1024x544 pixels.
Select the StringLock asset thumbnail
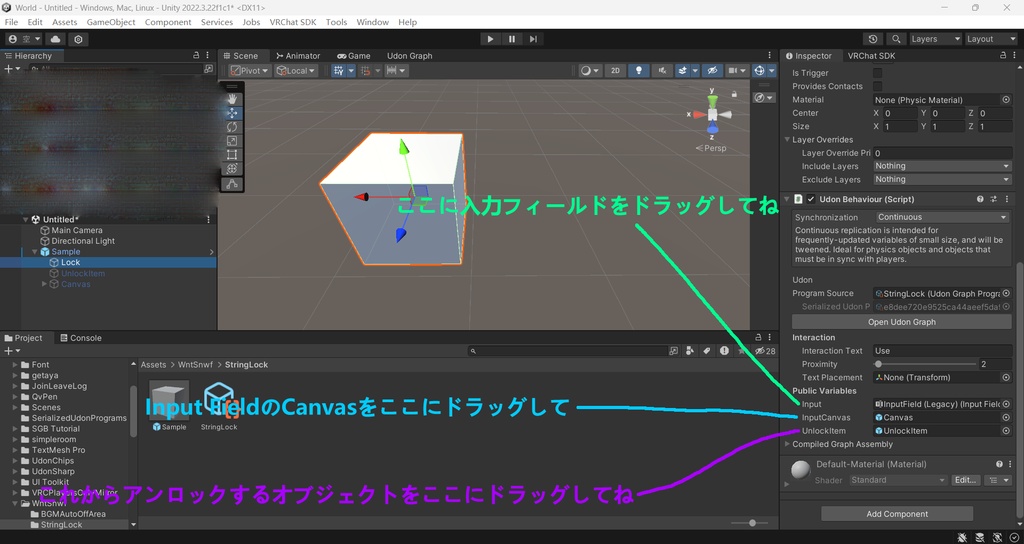[219, 402]
